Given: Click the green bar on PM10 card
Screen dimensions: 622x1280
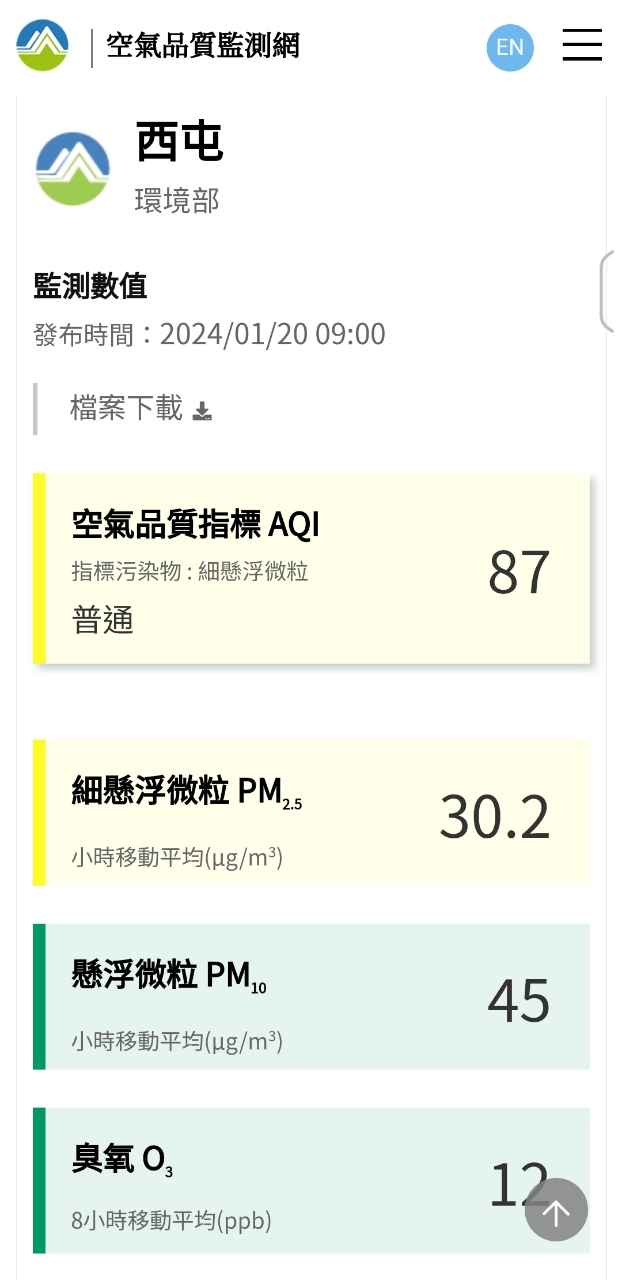Looking at the screenshot, I should (x=39, y=997).
